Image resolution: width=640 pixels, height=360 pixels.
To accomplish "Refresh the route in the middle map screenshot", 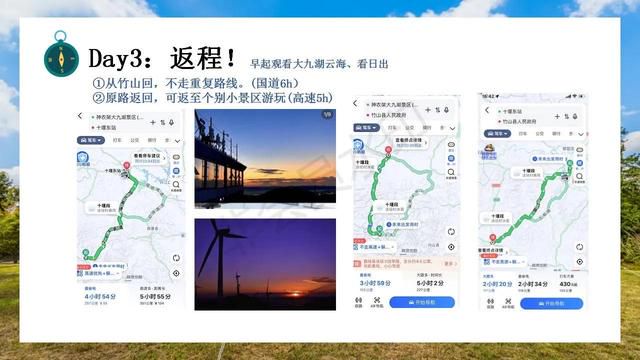I will click(451, 231).
